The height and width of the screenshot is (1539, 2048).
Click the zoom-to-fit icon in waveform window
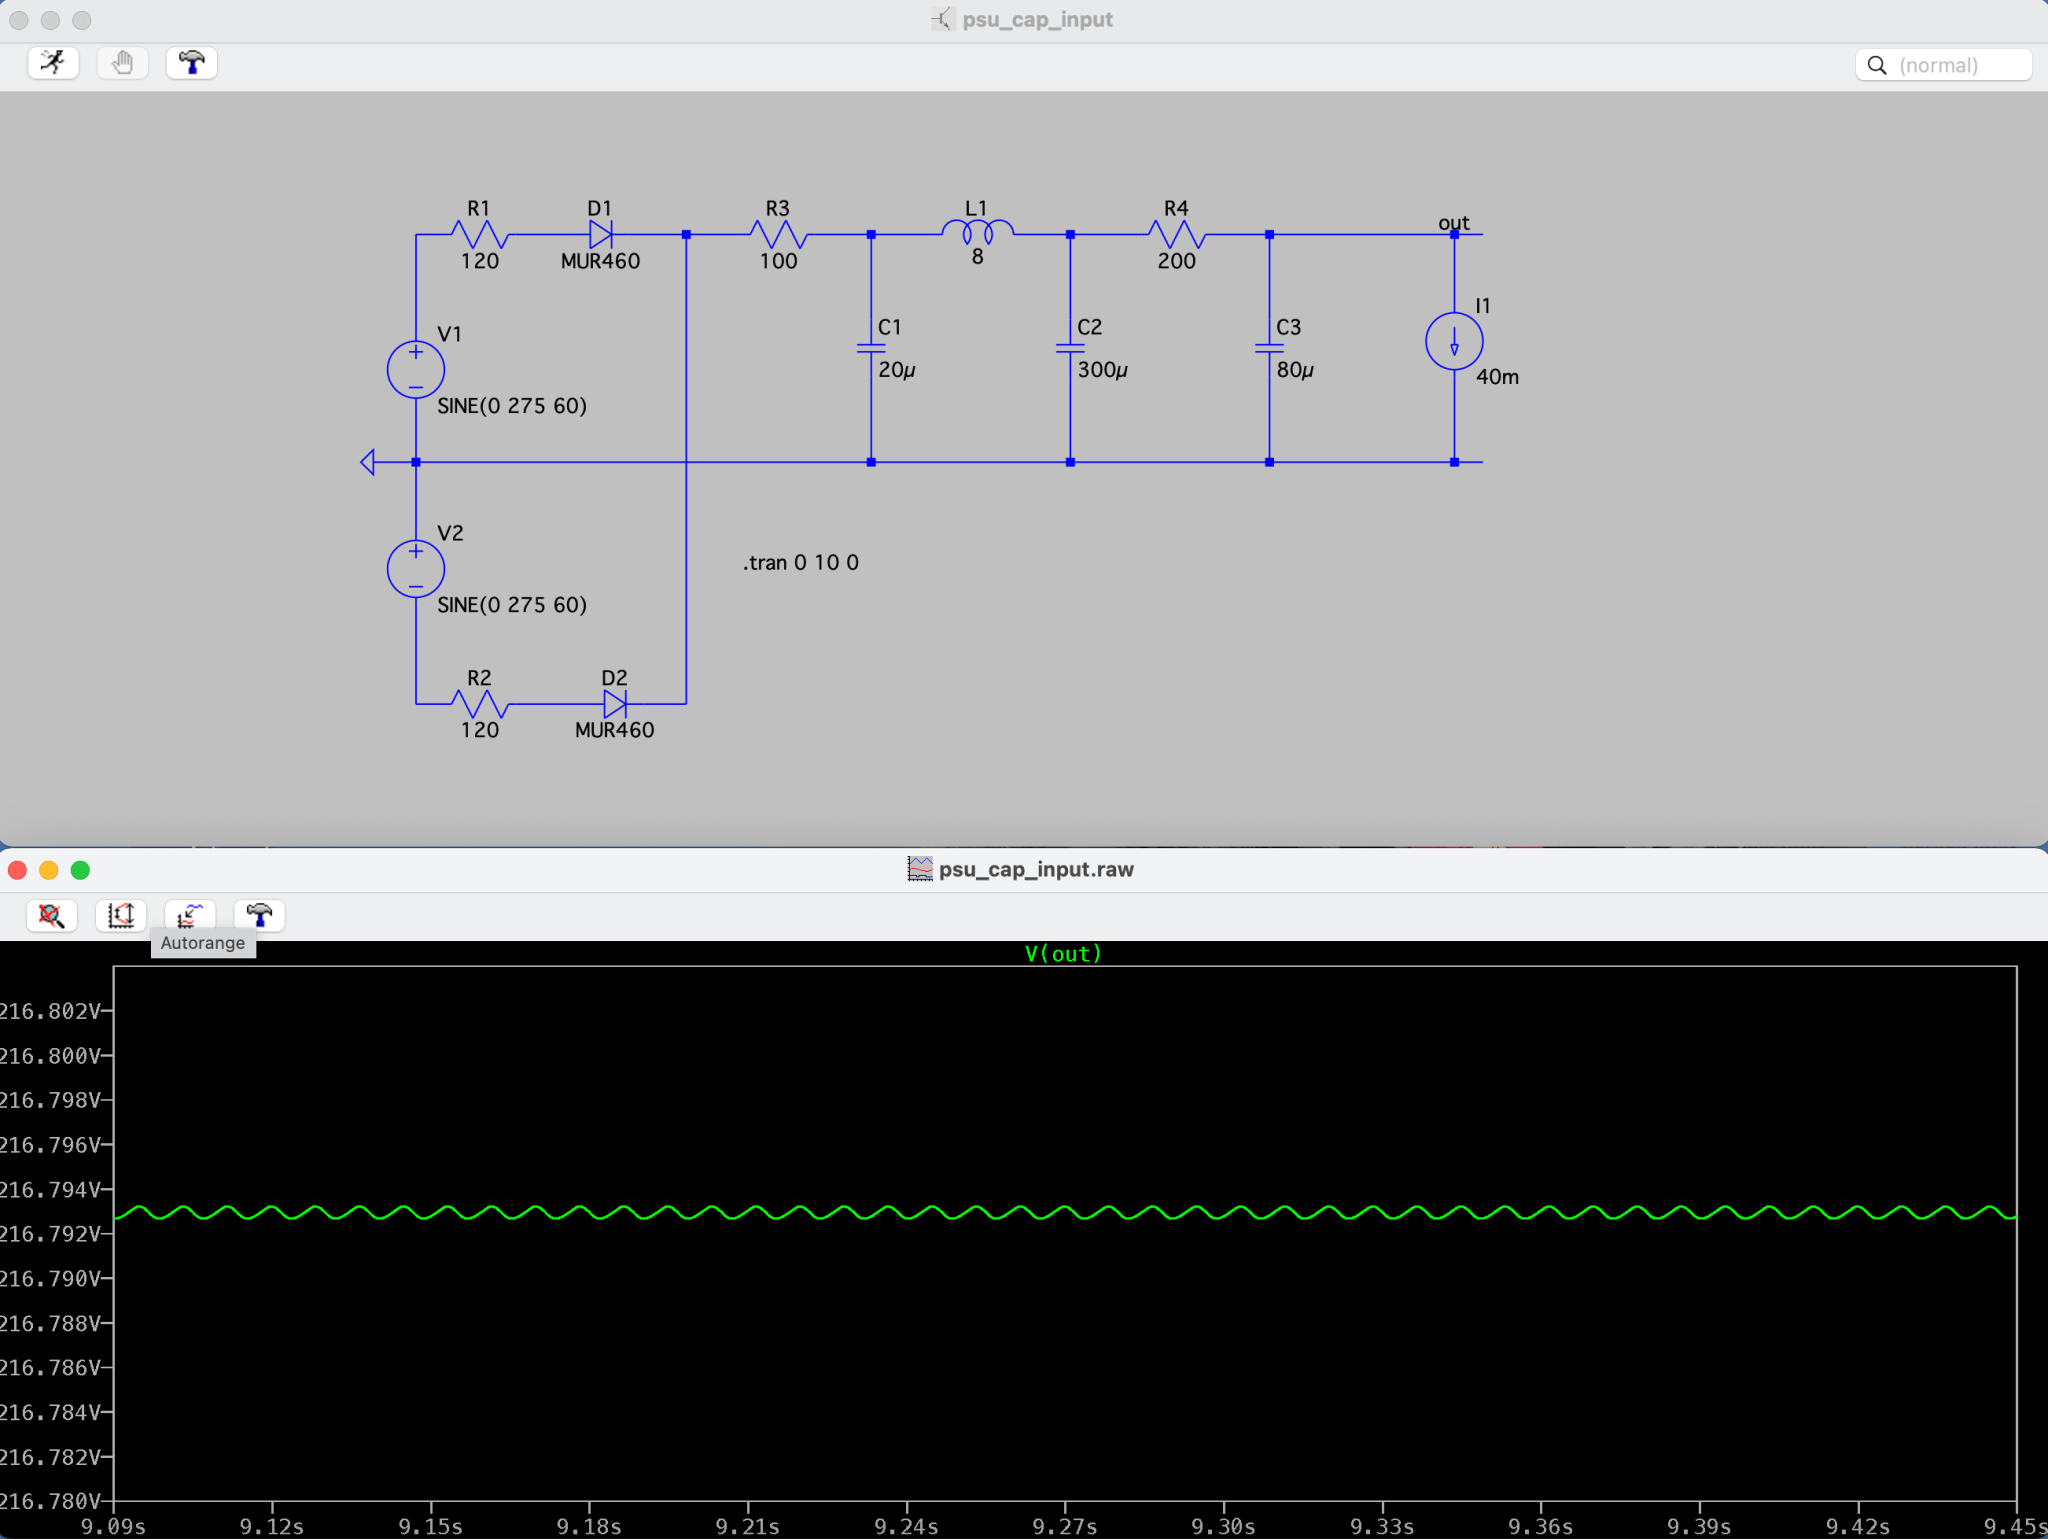click(x=121, y=915)
